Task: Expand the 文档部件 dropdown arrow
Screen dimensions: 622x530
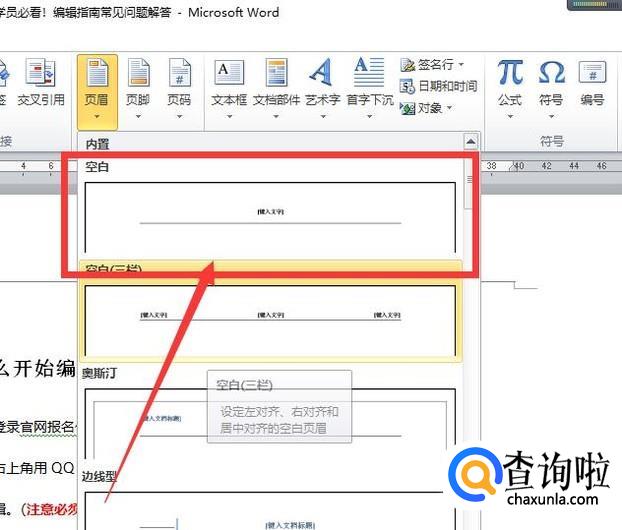Action: pyautogui.click(x=276, y=116)
